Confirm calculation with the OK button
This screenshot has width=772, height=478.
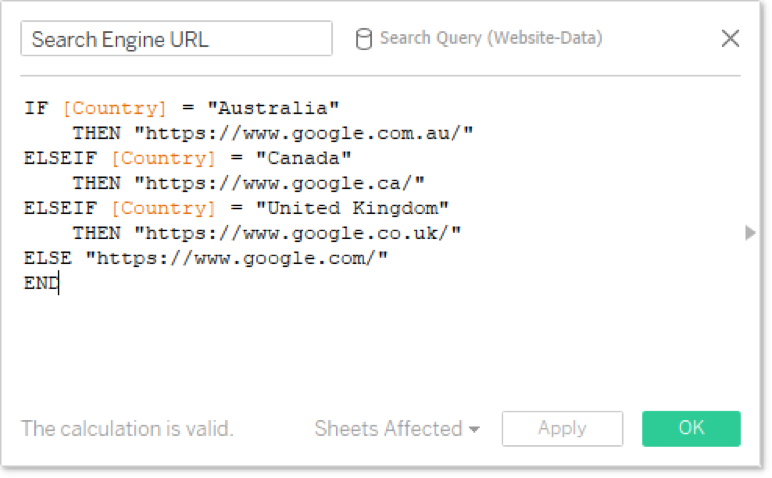(x=691, y=428)
